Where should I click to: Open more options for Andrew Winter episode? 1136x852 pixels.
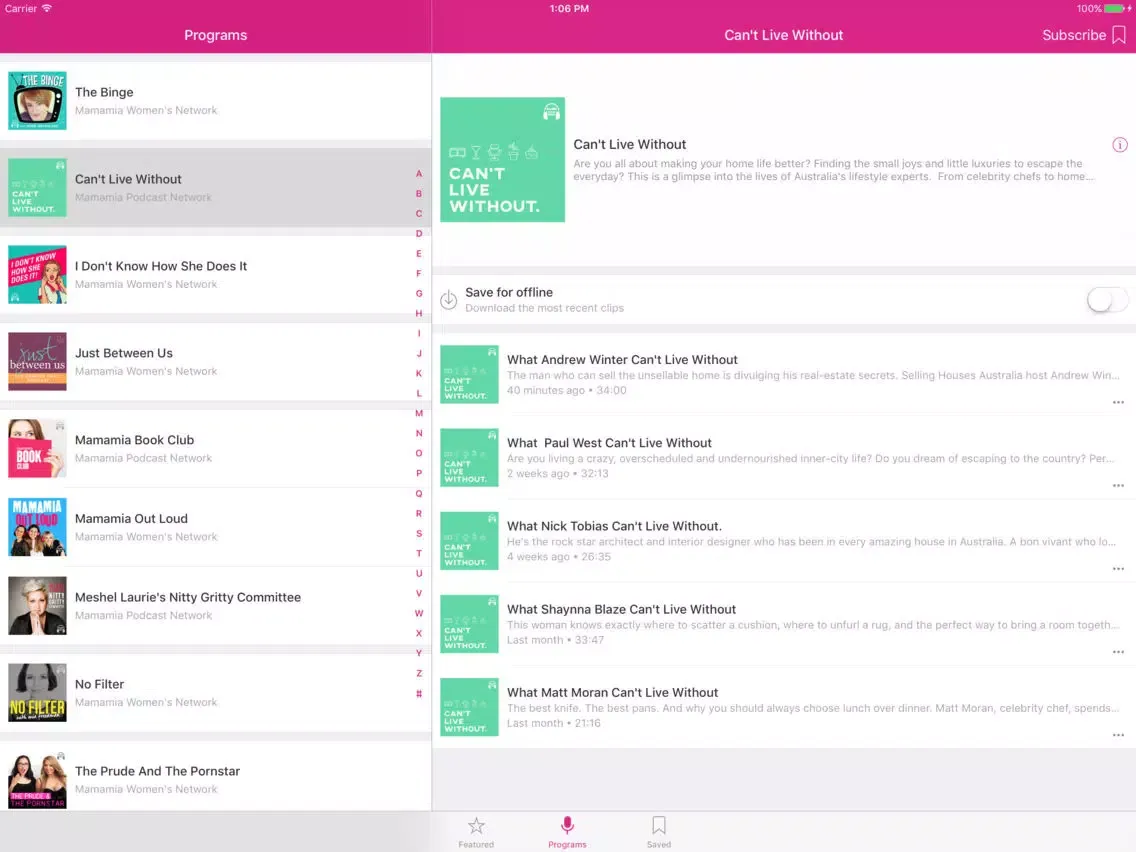pos(1118,402)
